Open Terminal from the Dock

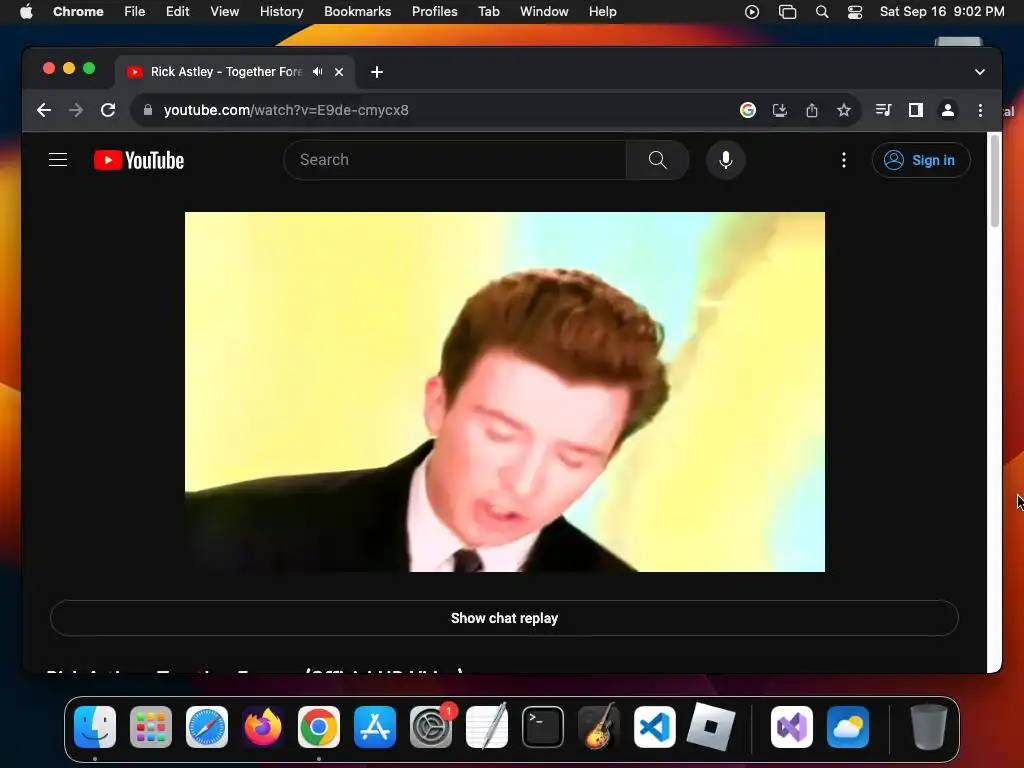[543, 726]
